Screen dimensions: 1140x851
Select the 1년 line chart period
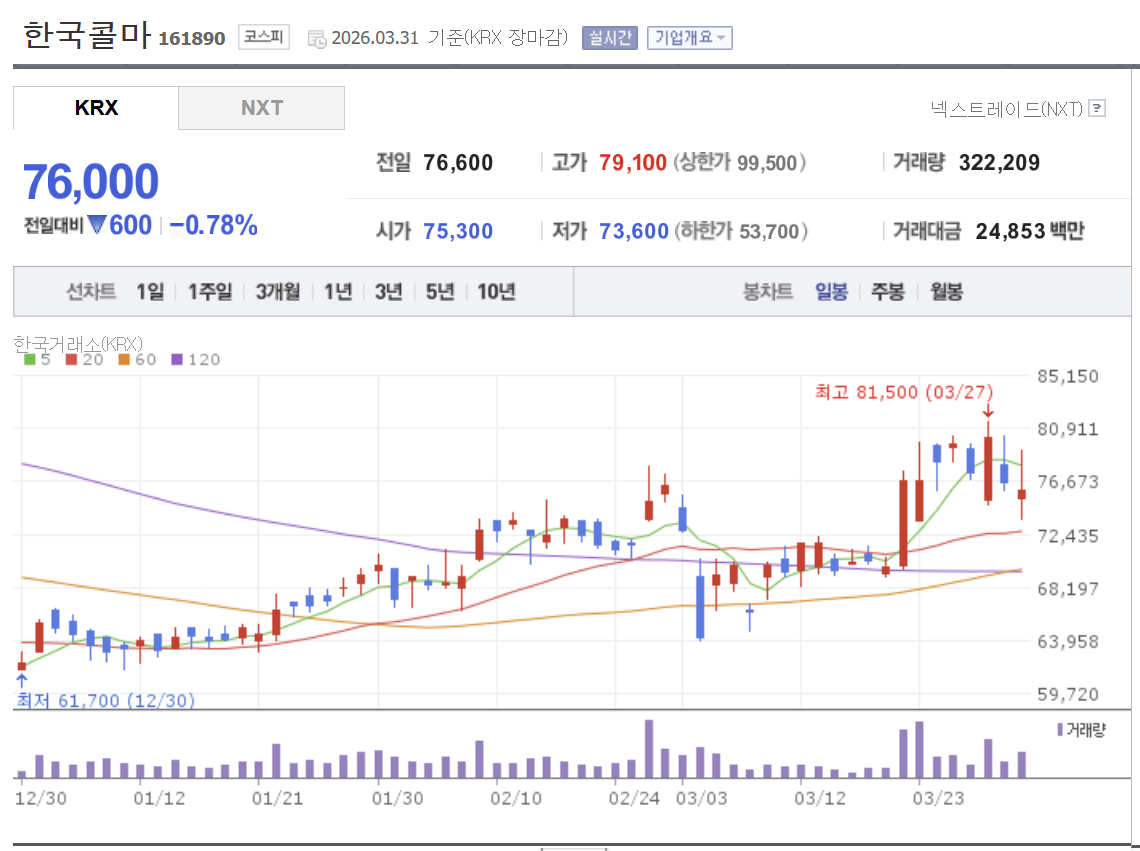[x=338, y=292]
